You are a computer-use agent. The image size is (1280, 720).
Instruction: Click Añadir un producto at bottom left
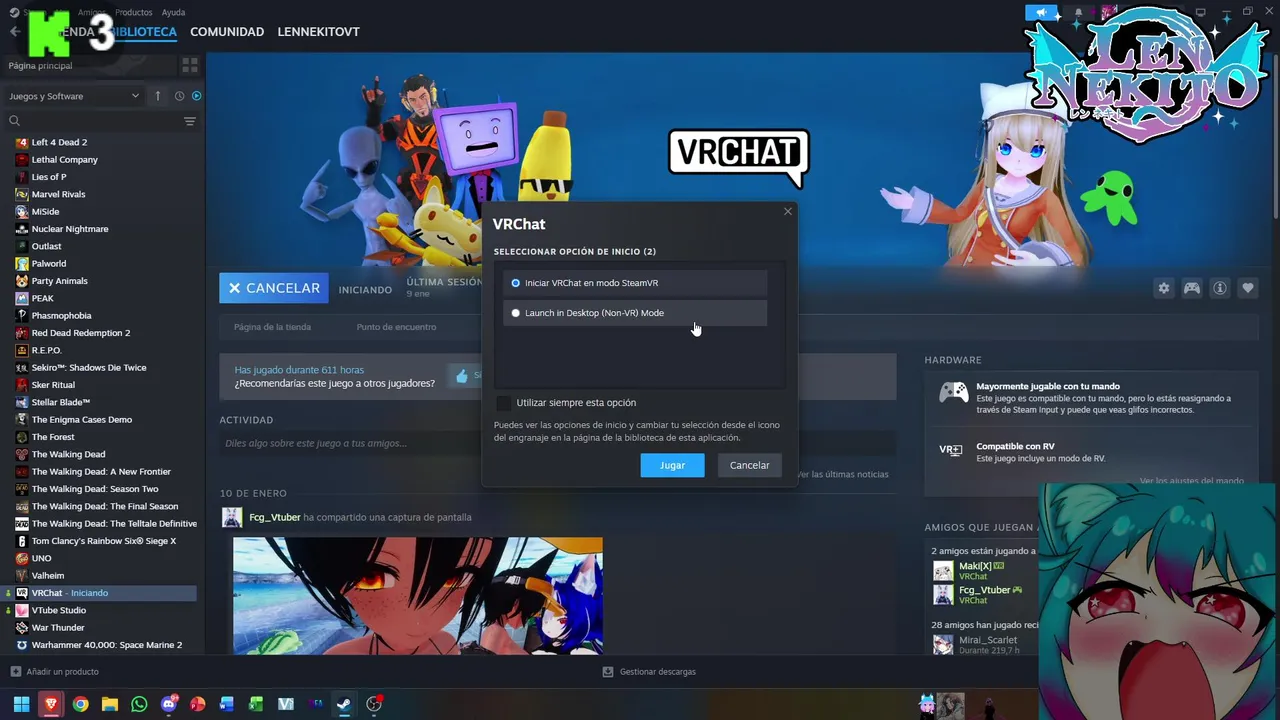pyautogui.click(x=54, y=672)
